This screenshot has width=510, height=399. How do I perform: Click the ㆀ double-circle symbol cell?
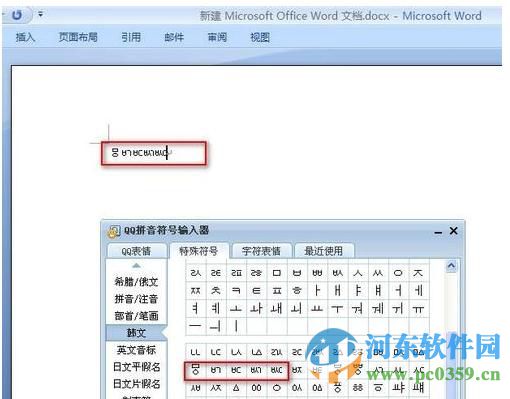tap(256, 388)
